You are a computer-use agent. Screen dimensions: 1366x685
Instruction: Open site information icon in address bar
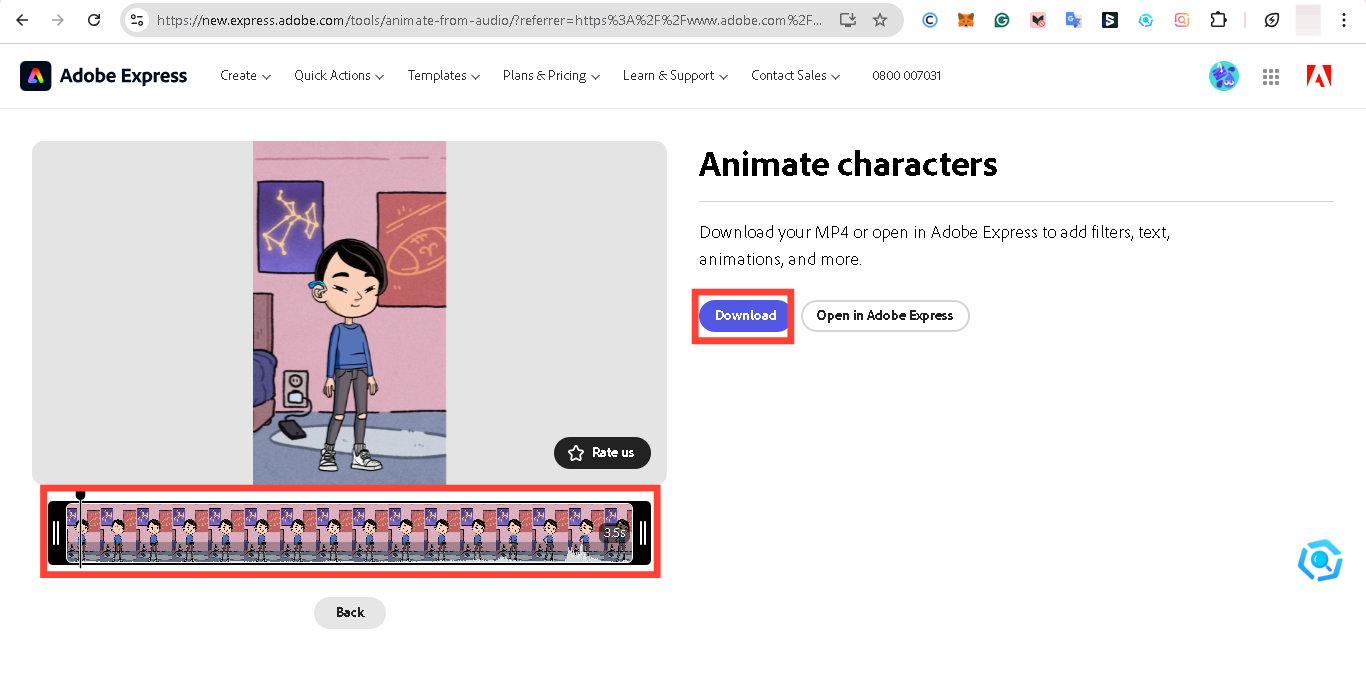pyautogui.click(x=138, y=20)
